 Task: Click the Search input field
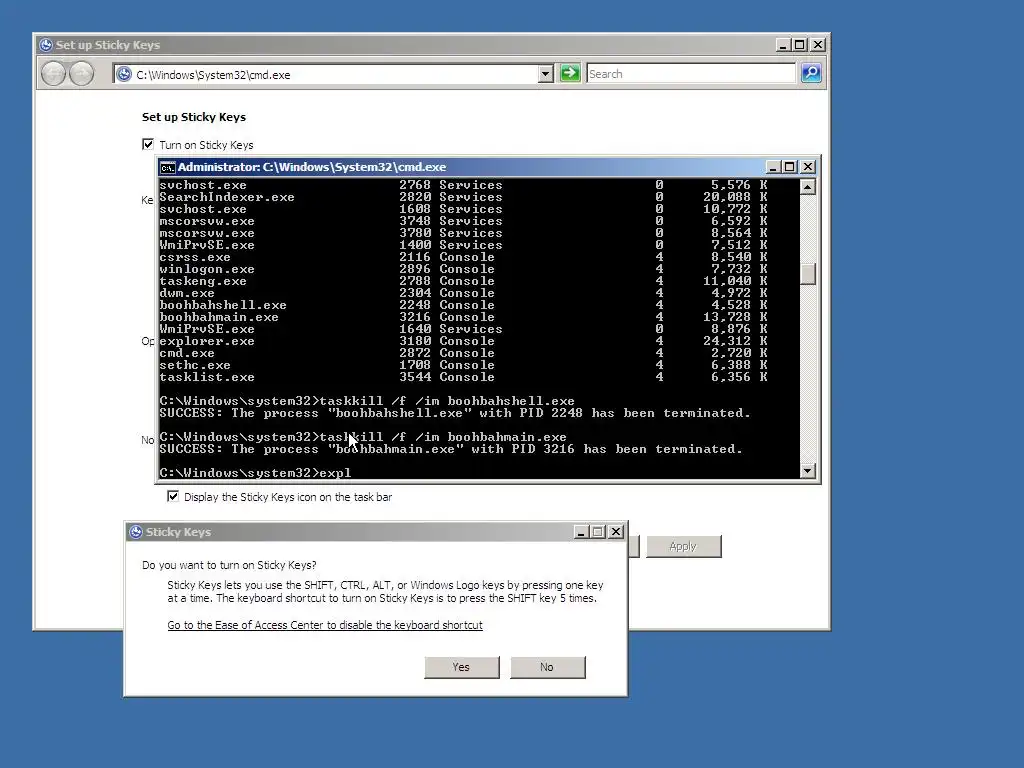point(691,74)
